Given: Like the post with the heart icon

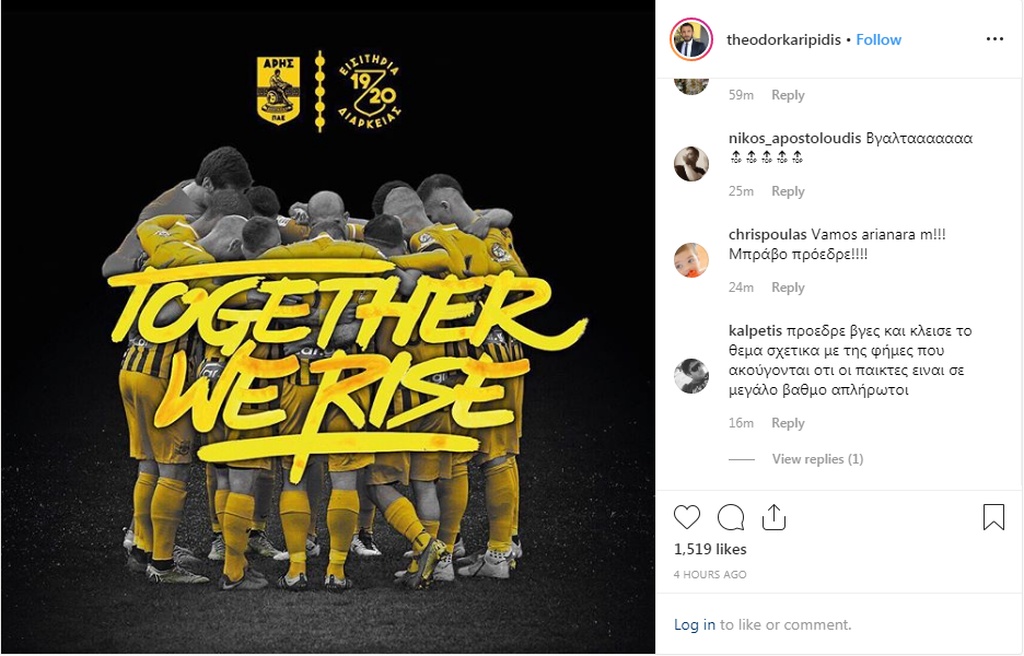Looking at the screenshot, I should tap(686, 517).
